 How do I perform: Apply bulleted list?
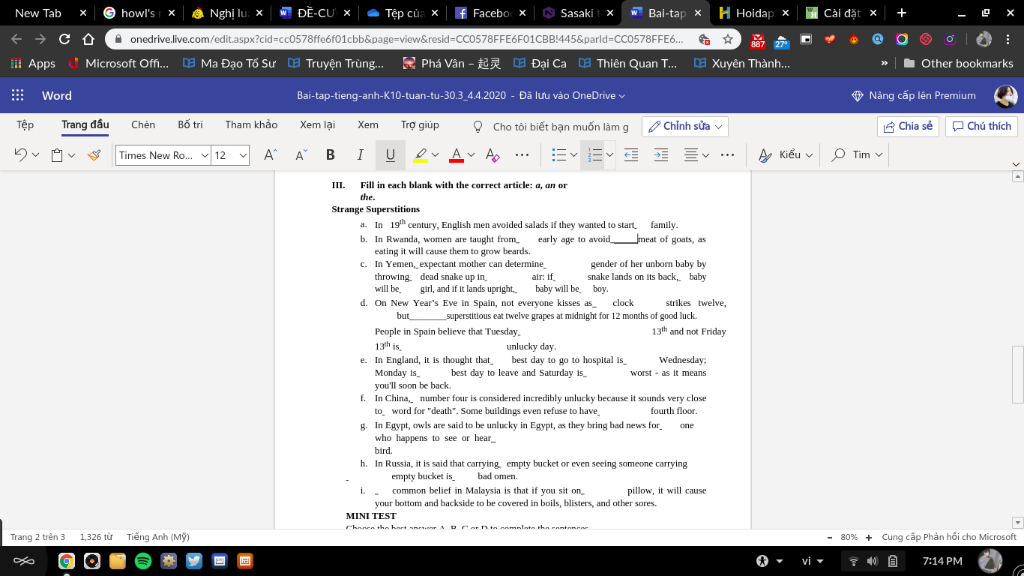point(558,155)
